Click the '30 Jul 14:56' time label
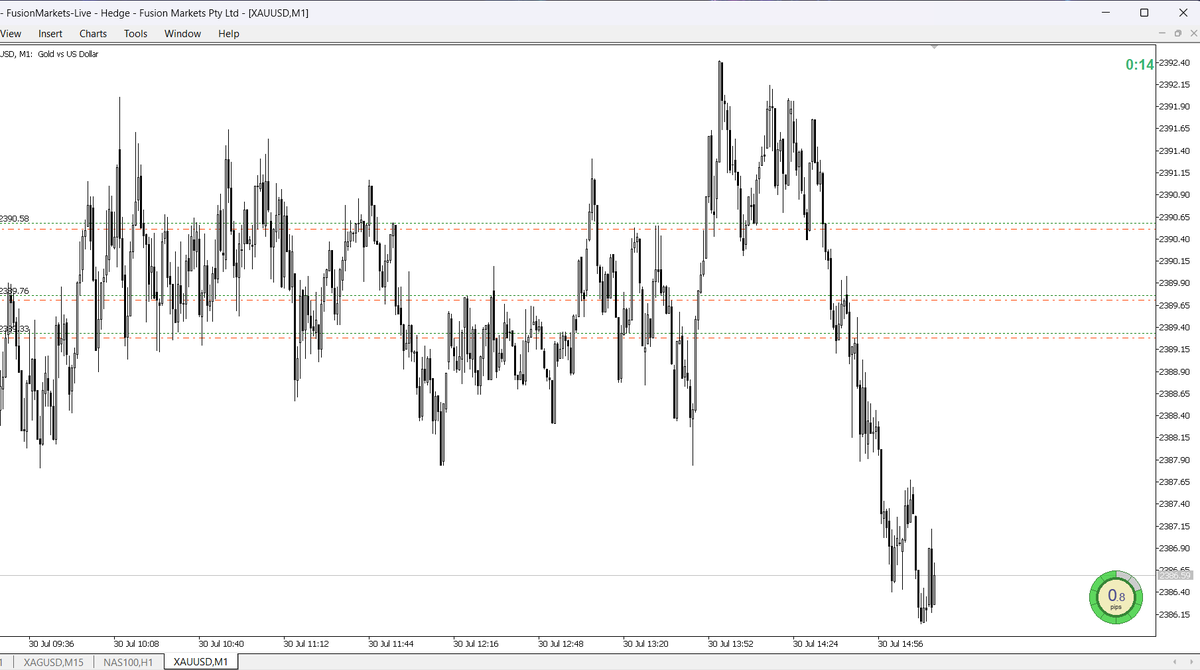1200x670 pixels. click(900, 644)
